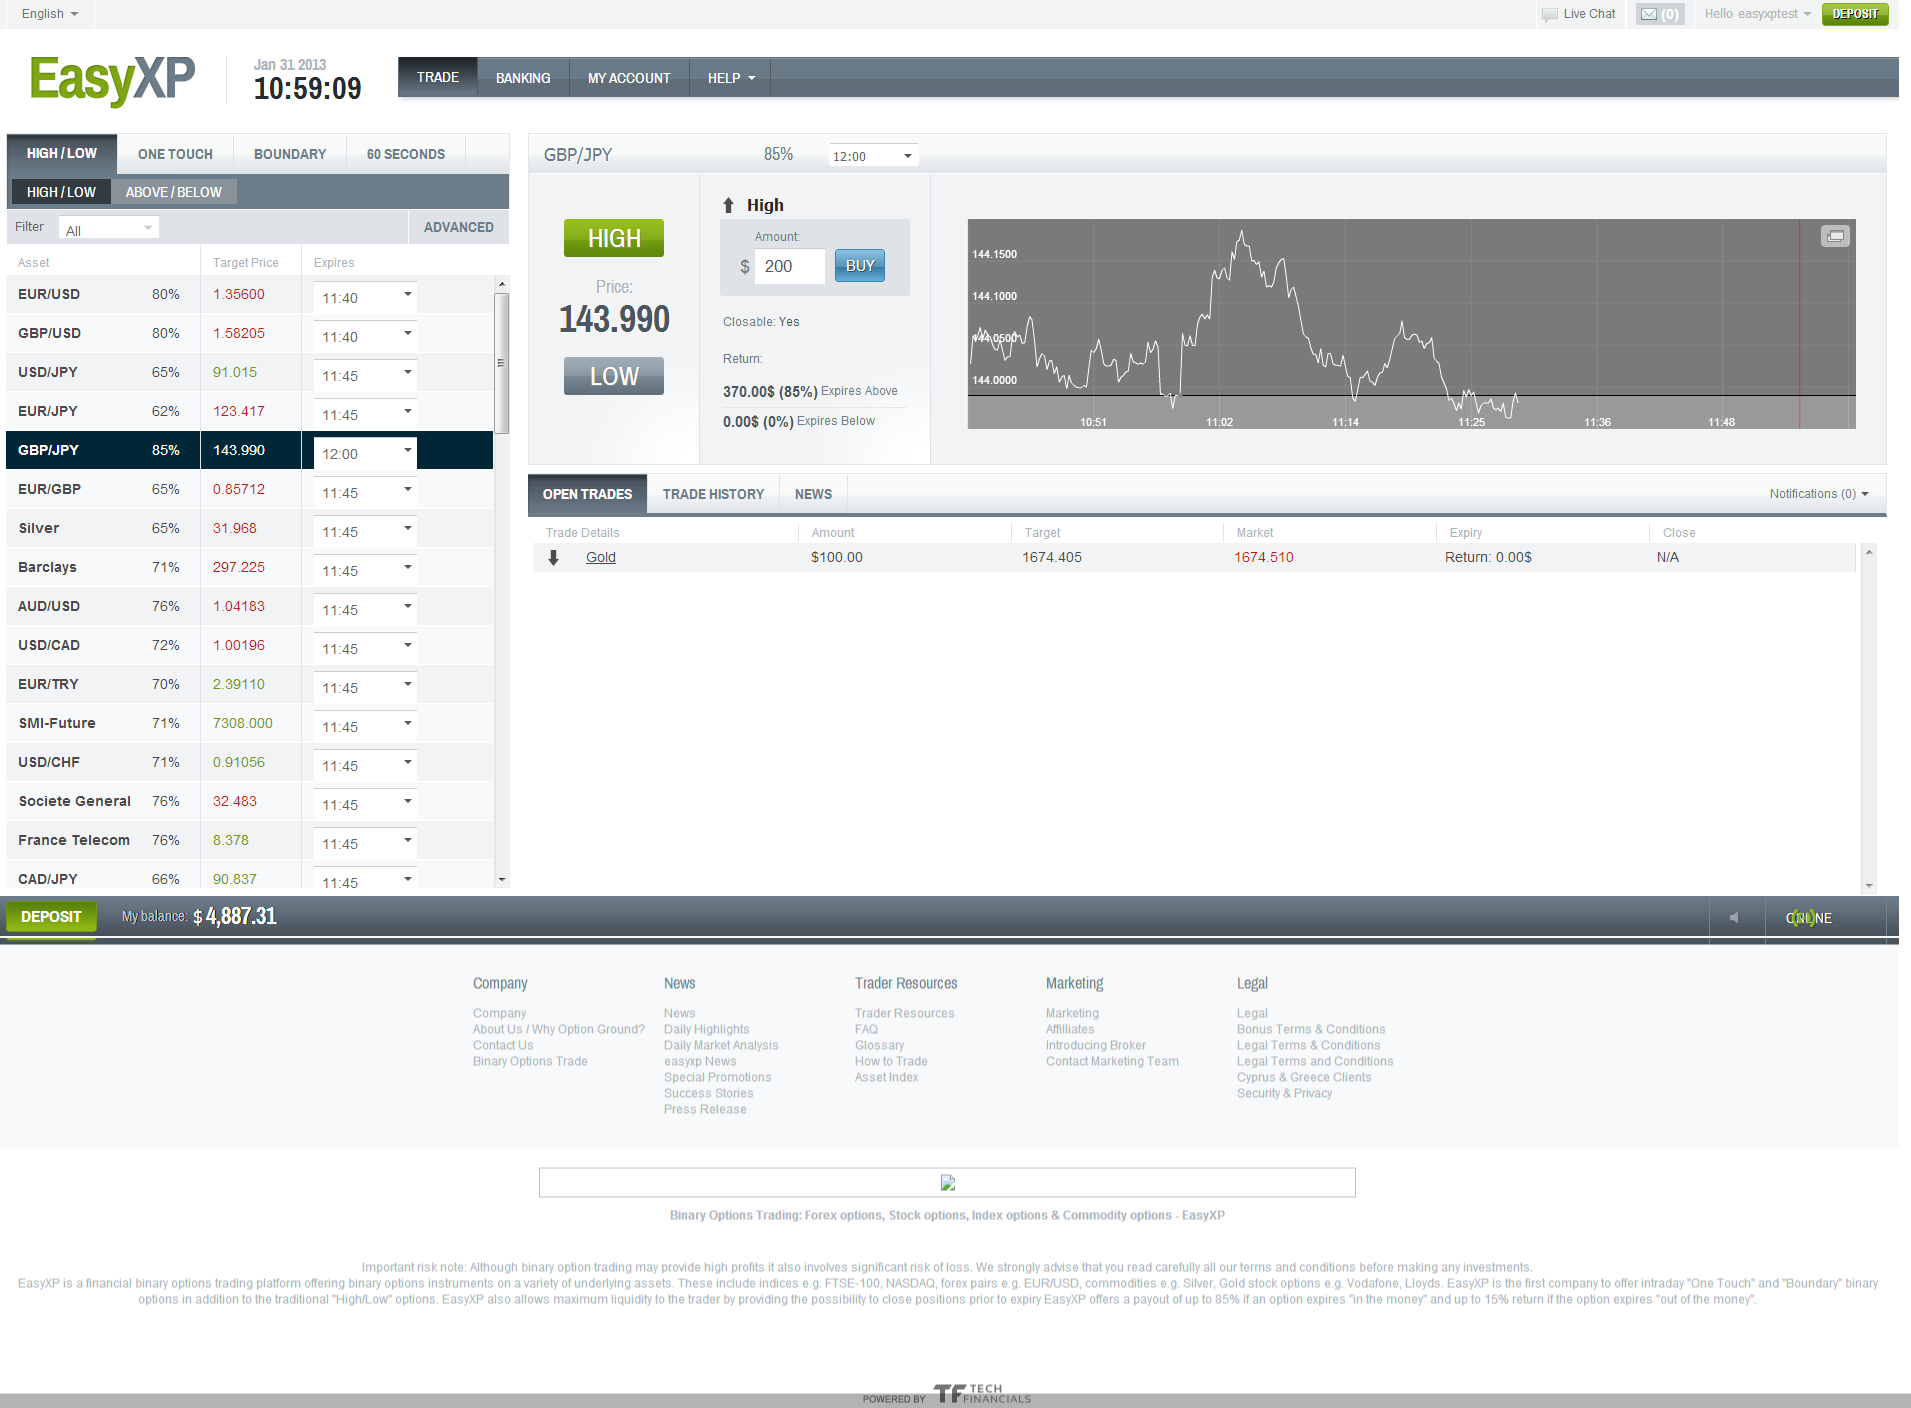Click the Amount input field

click(x=789, y=266)
